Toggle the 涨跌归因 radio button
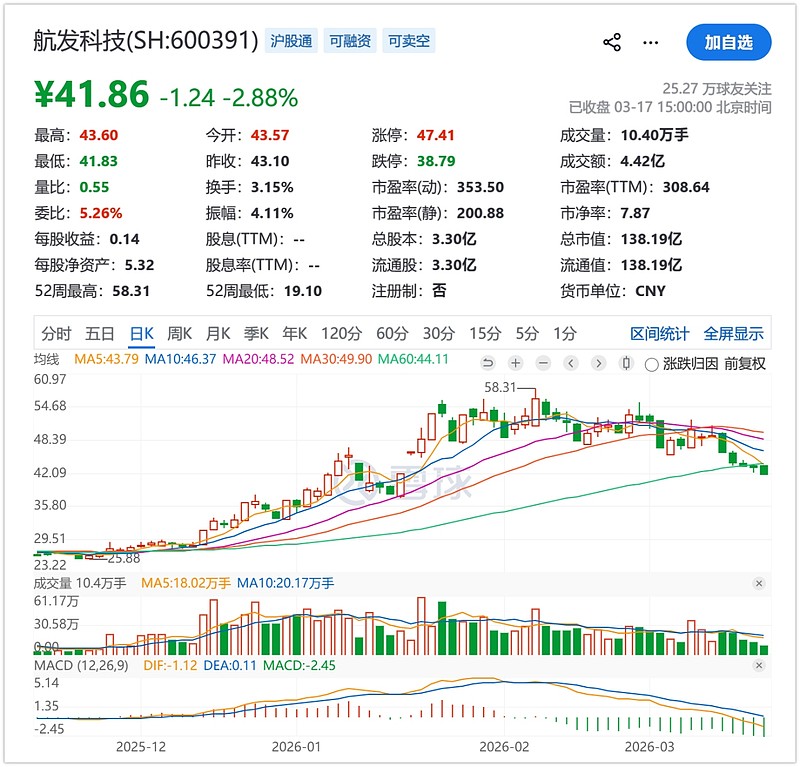The width and height of the screenshot is (800, 767). tap(652, 364)
